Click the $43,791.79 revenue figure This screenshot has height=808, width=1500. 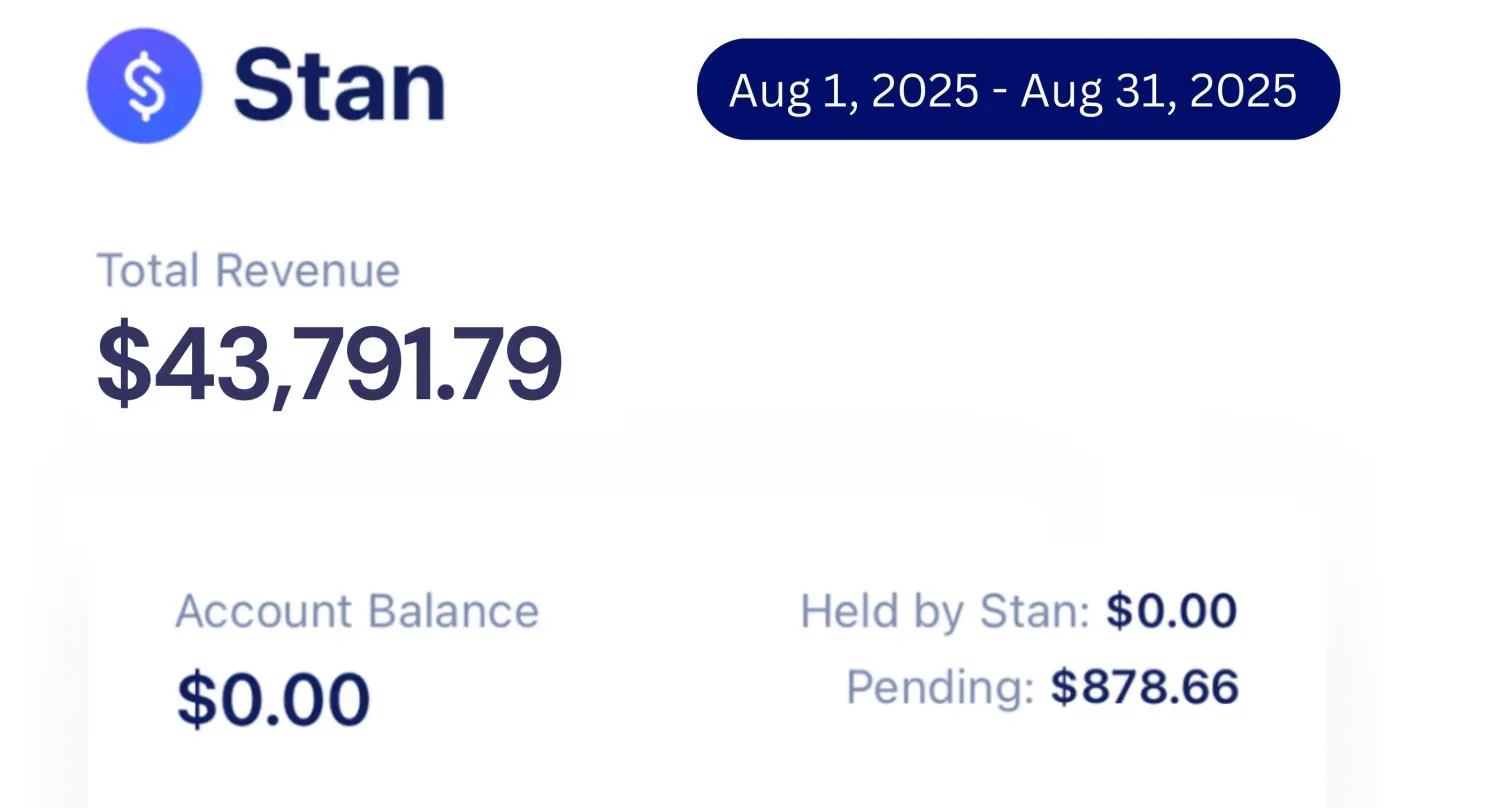(x=330, y=363)
